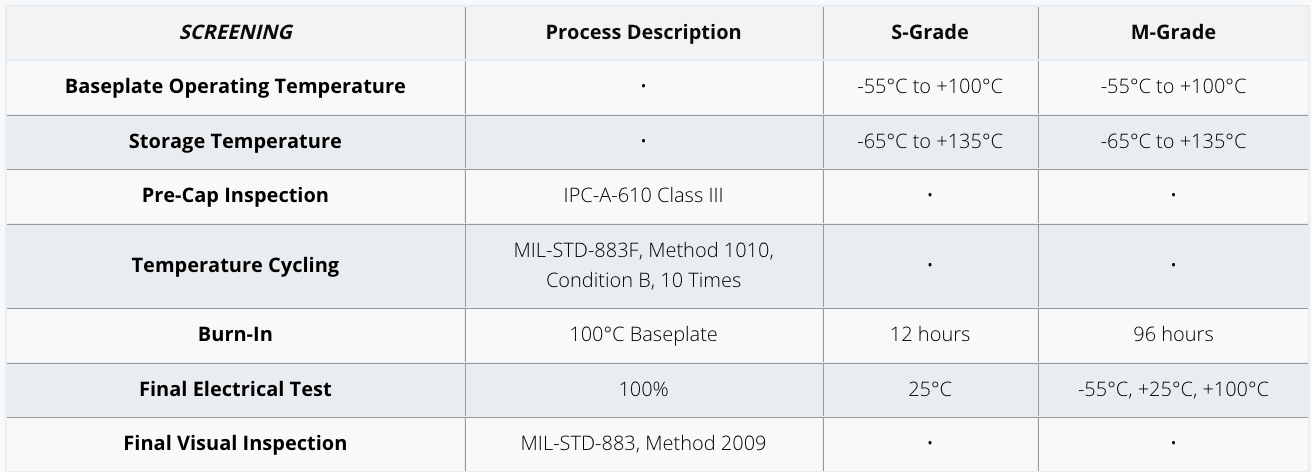Click the SCREENING column header

tap(235, 32)
